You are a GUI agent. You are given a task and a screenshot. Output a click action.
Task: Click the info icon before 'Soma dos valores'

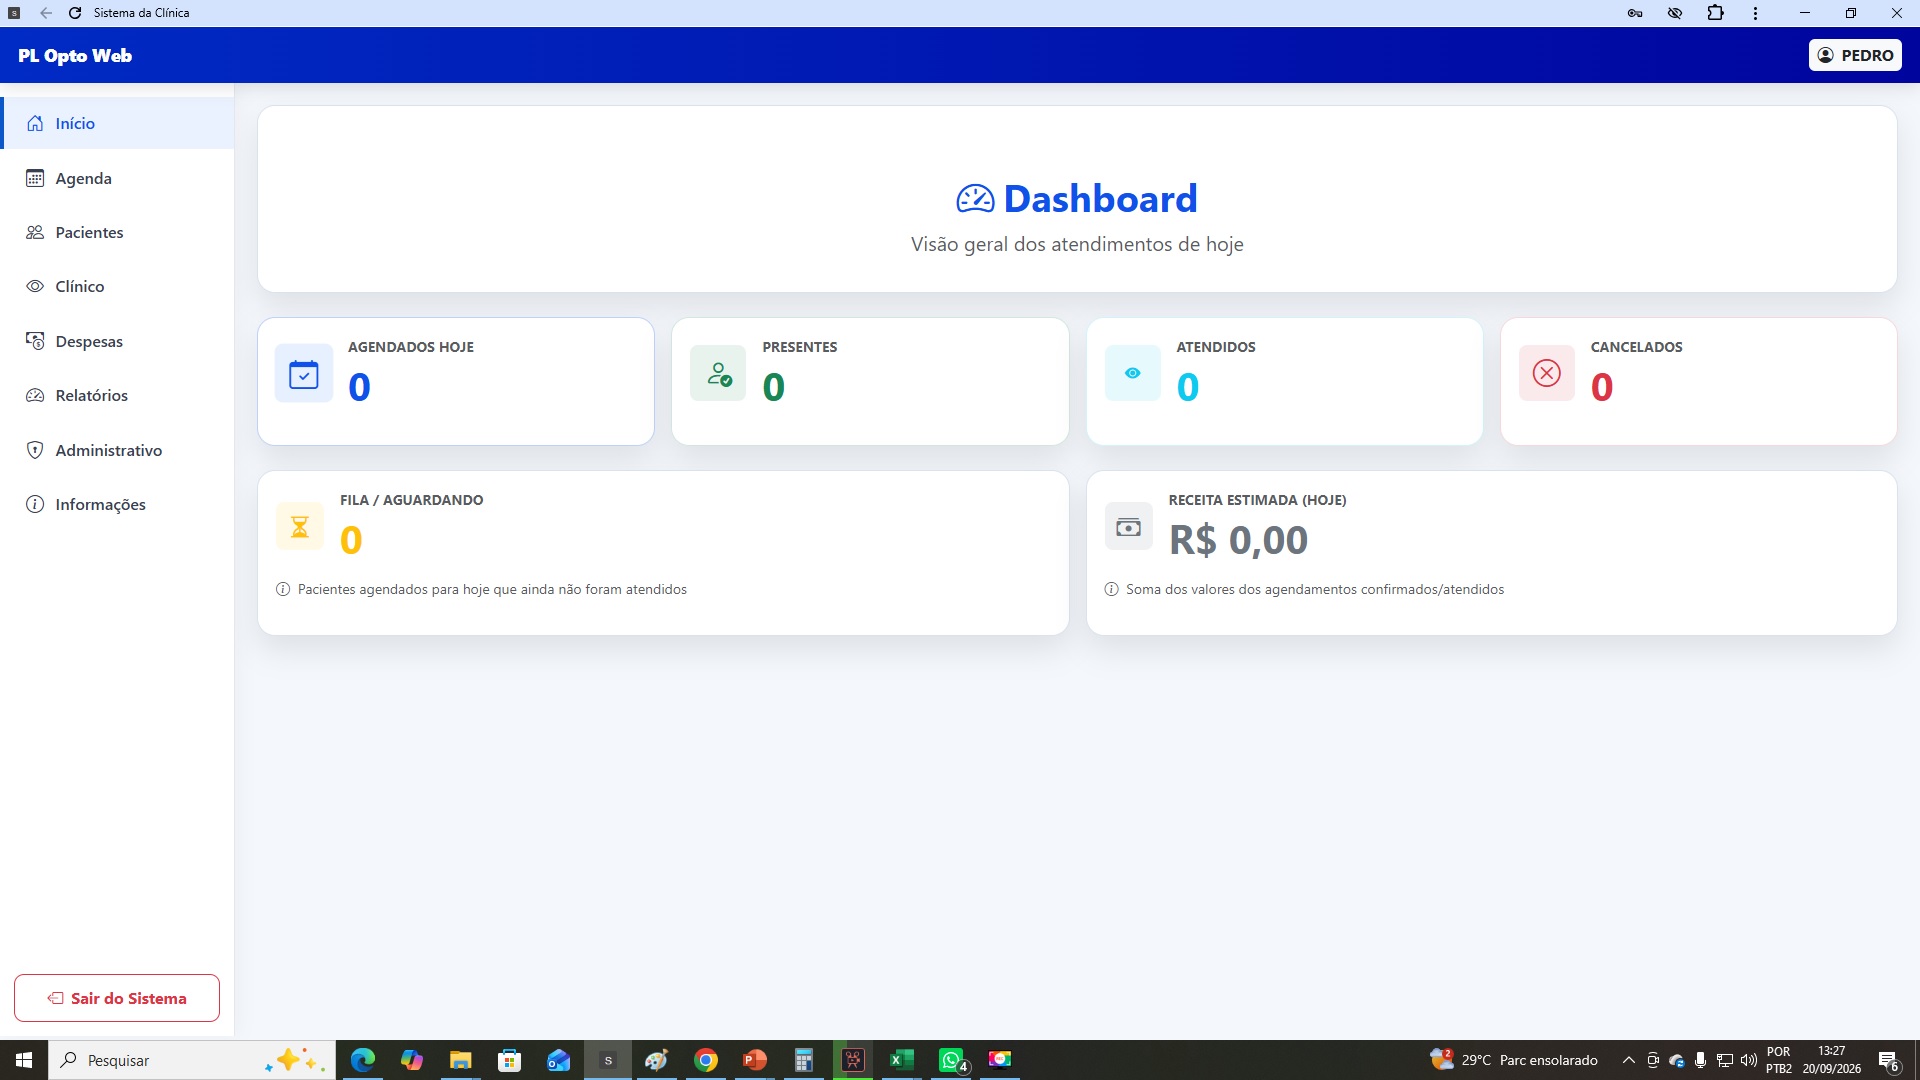(x=1111, y=589)
